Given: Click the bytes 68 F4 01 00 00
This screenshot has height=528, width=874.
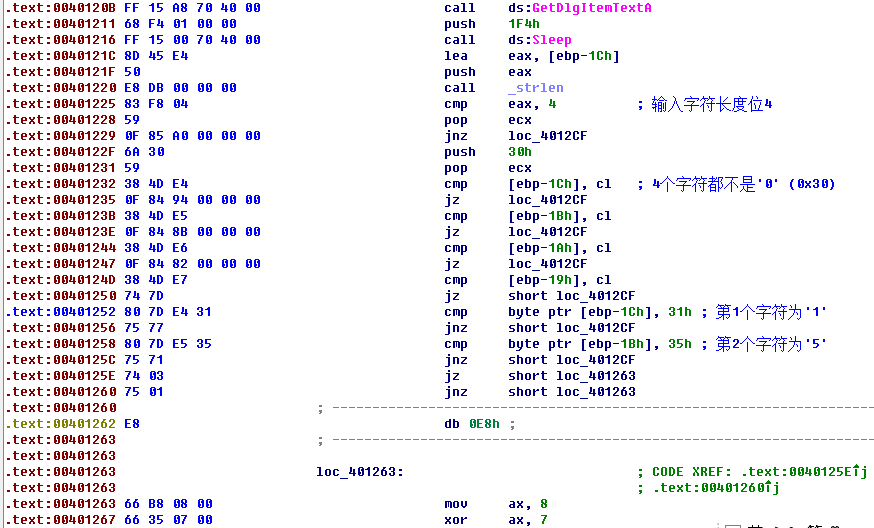Looking at the screenshot, I should click(x=181, y=24).
